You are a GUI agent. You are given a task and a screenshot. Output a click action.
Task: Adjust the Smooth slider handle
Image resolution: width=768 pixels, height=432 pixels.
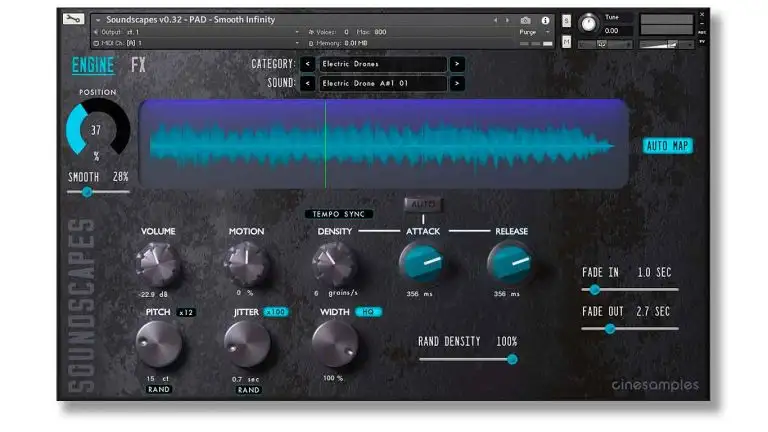[87, 192]
